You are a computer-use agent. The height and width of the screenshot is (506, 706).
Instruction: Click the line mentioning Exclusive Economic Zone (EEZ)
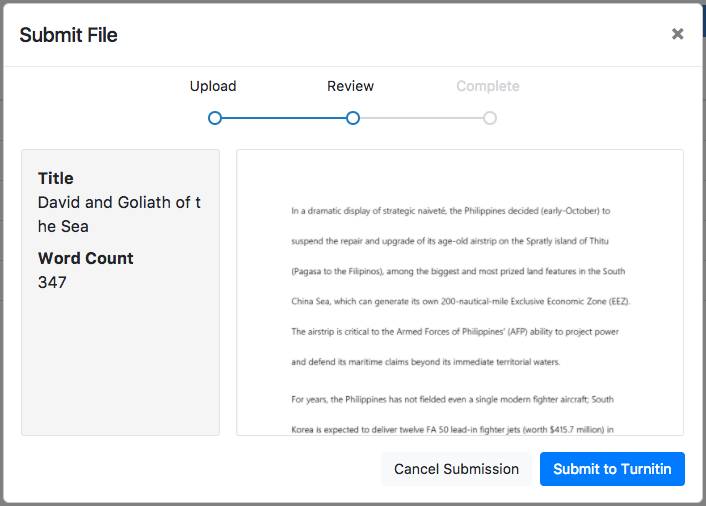(x=460, y=301)
